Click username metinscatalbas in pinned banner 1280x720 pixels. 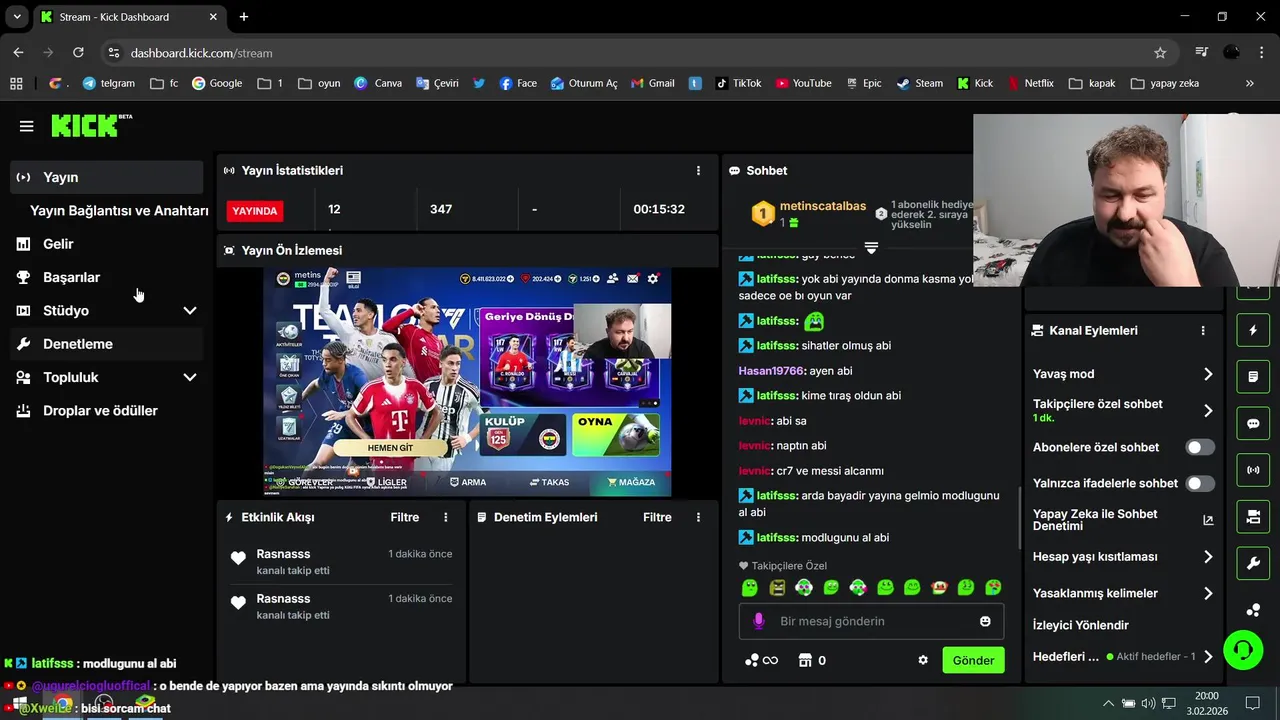pyautogui.click(x=823, y=206)
